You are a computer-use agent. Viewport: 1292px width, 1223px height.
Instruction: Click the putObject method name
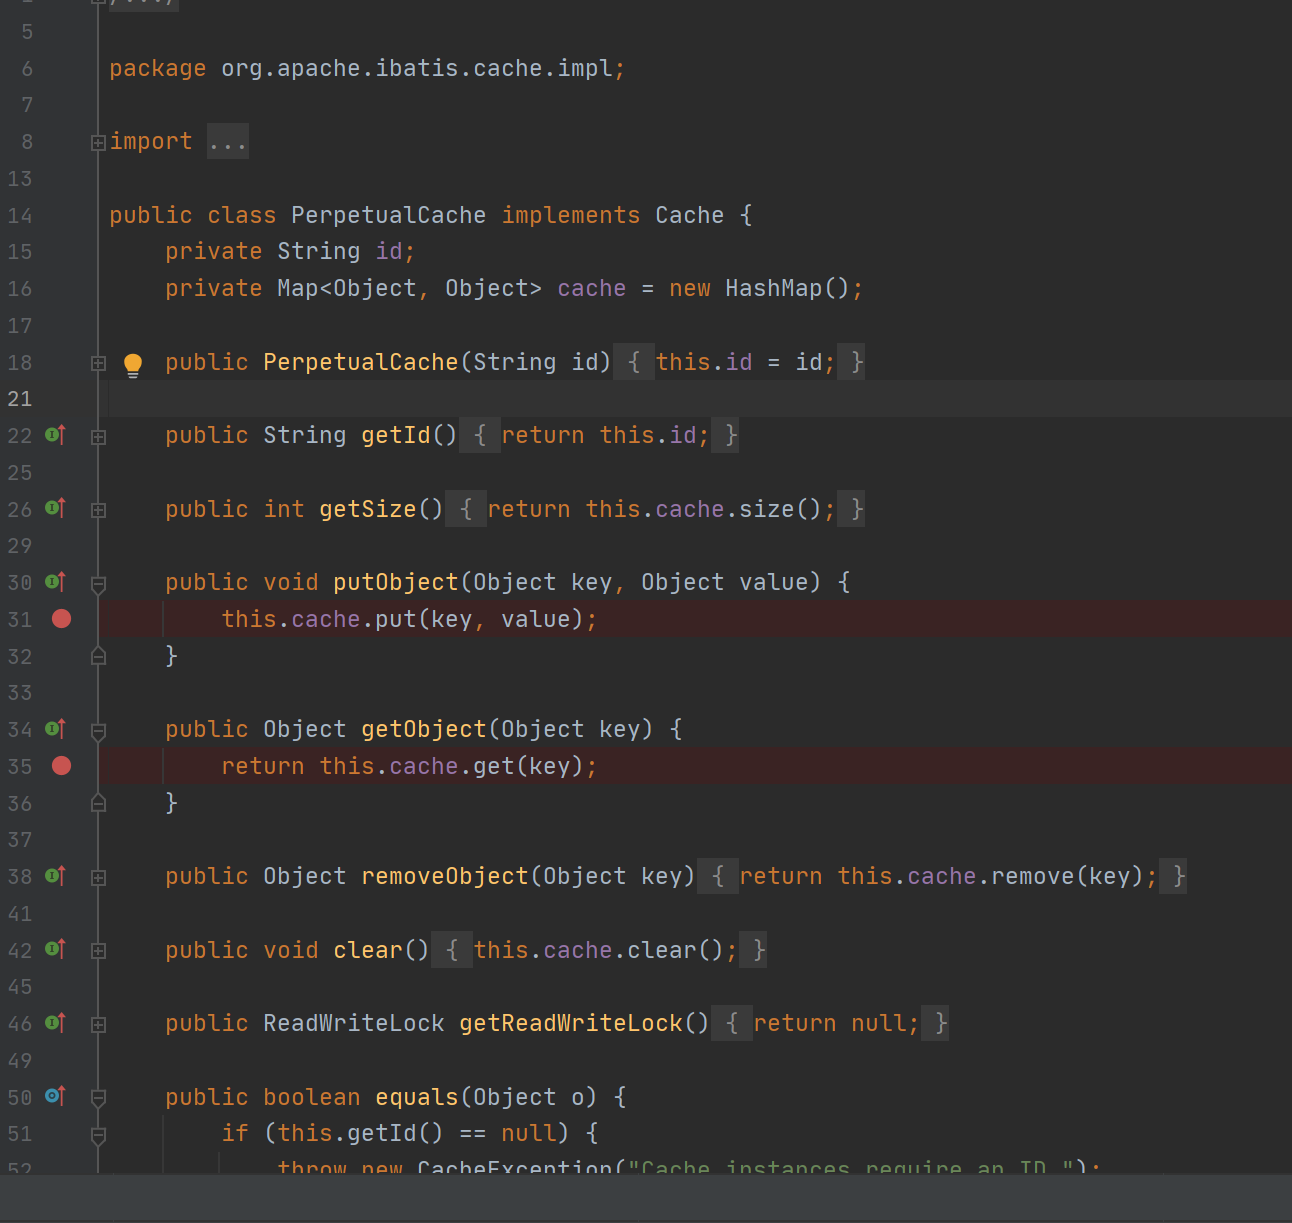click(x=395, y=582)
